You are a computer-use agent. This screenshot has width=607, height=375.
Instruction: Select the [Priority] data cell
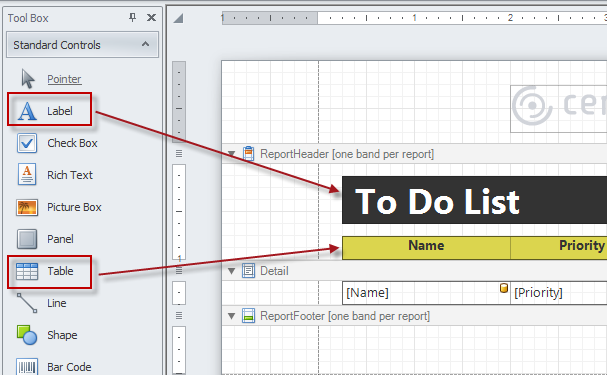tap(559, 293)
